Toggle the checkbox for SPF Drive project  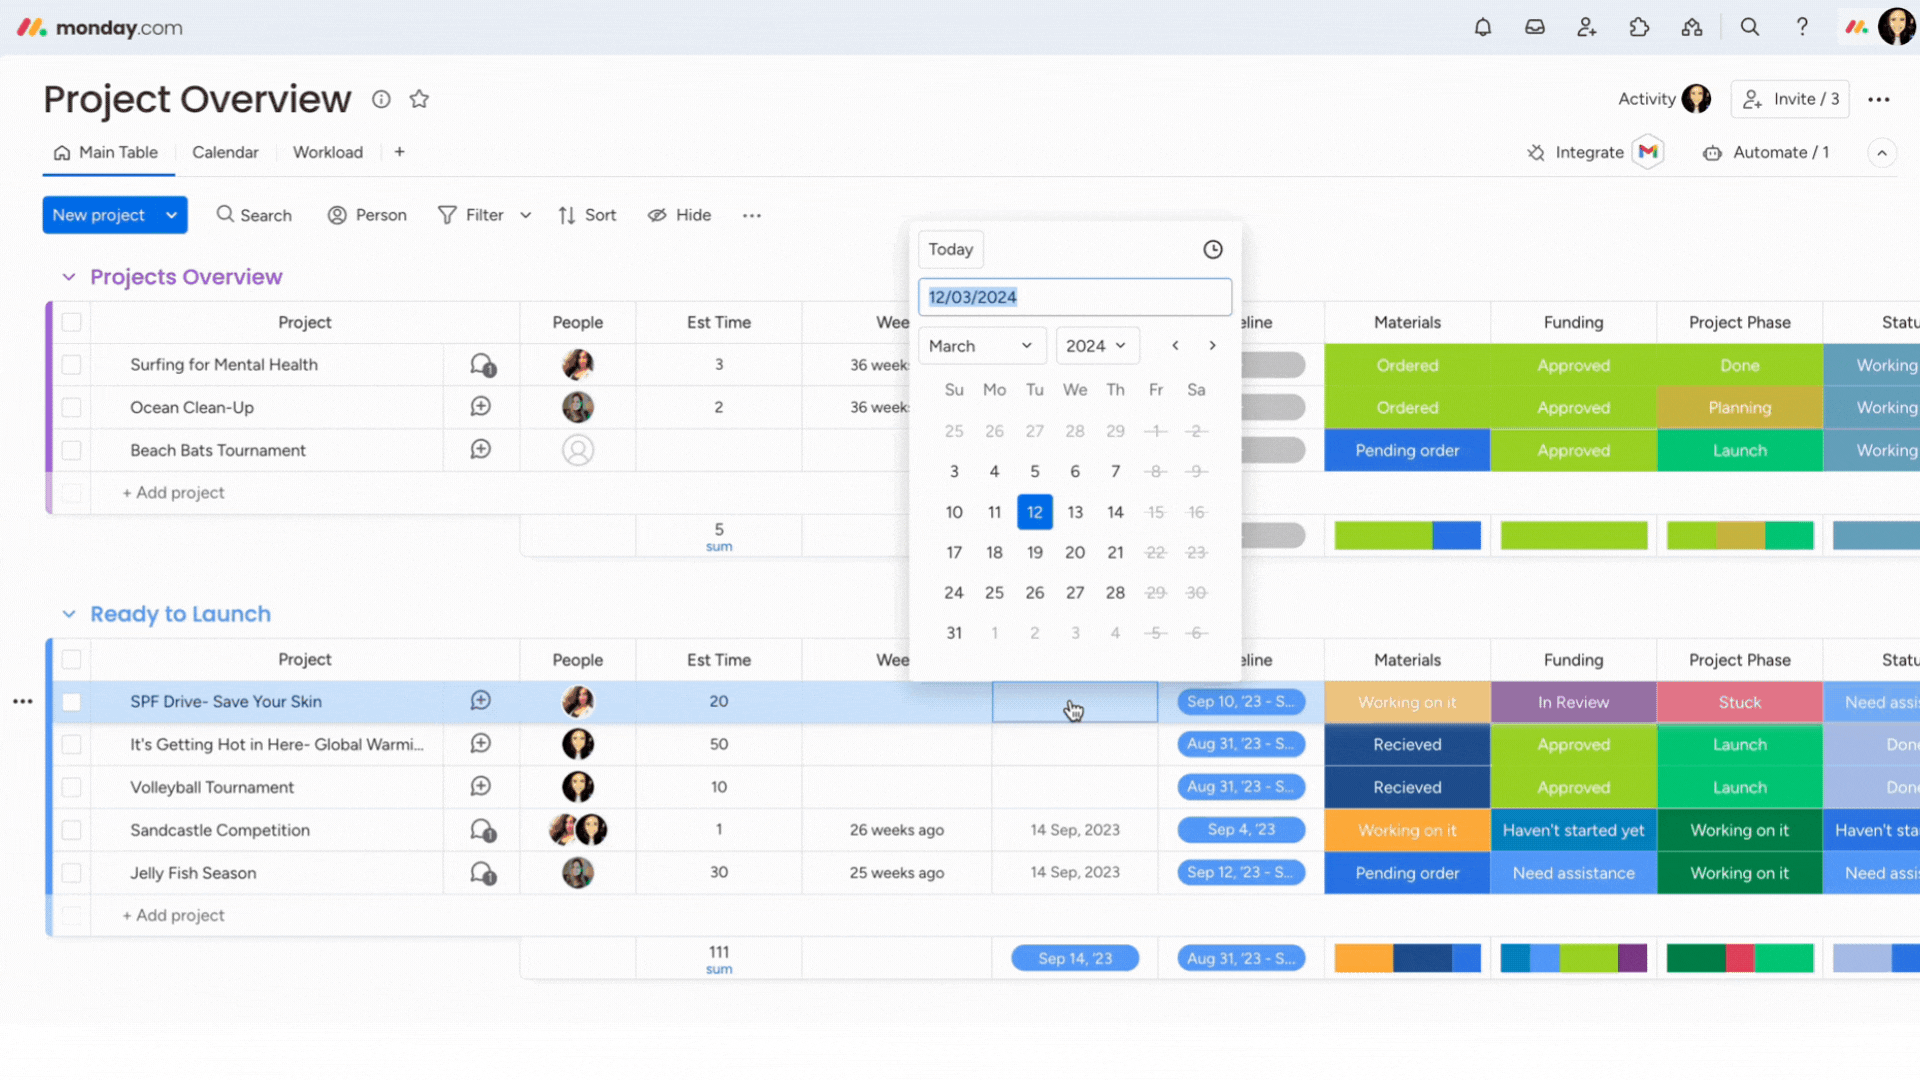click(71, 700)
